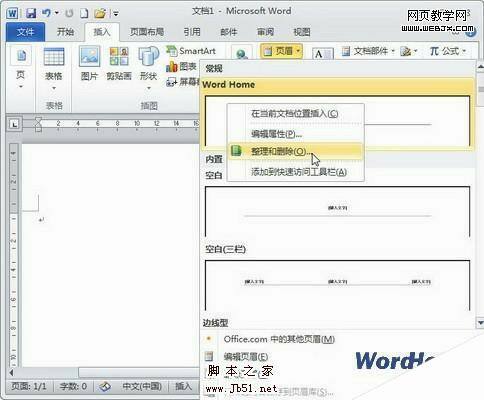This screenshot has height=400, width=484.
Task: Click the 形状 shapes icon
Action: [x=148, y=56]
